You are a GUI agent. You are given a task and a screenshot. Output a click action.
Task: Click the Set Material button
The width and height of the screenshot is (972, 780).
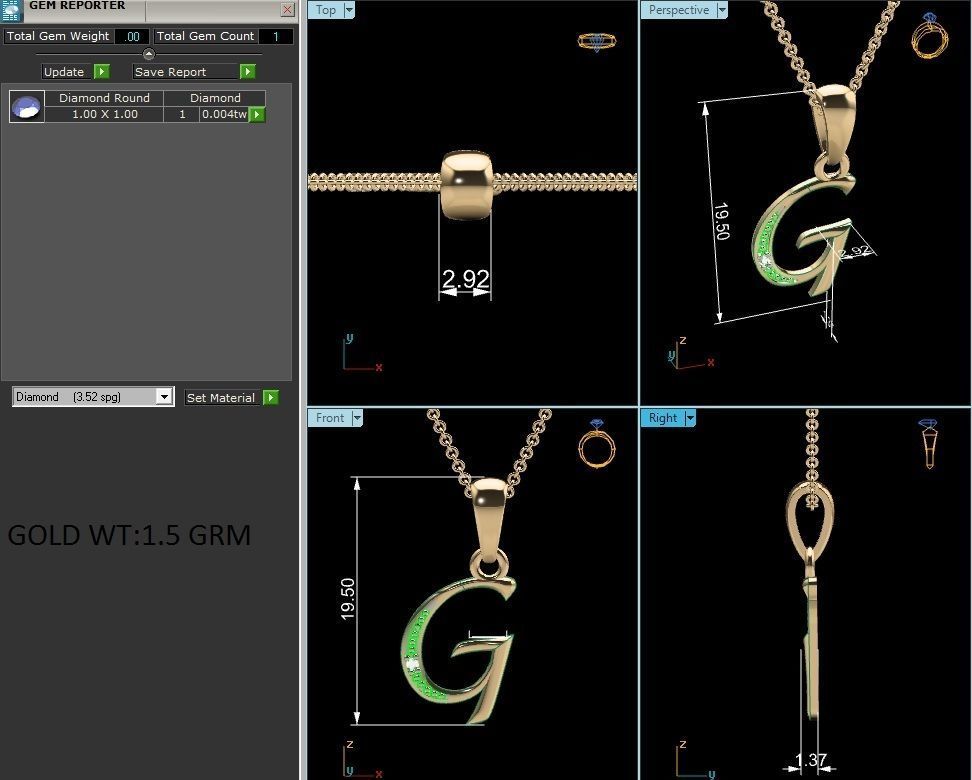click(x=223, y=397)
